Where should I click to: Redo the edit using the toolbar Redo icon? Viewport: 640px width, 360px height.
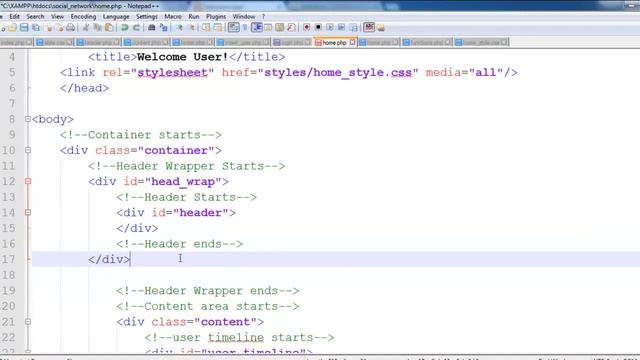click(x=136, y=27)
